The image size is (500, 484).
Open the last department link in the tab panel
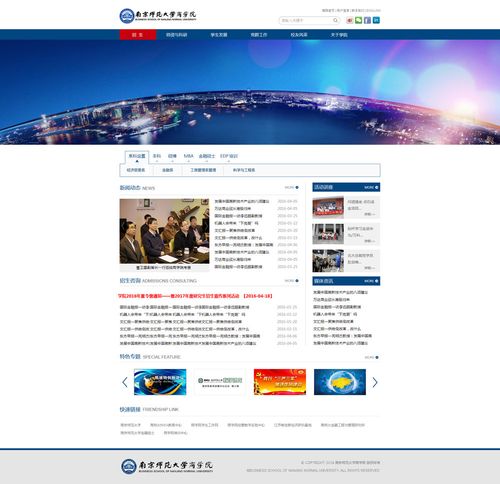[244, 170]
